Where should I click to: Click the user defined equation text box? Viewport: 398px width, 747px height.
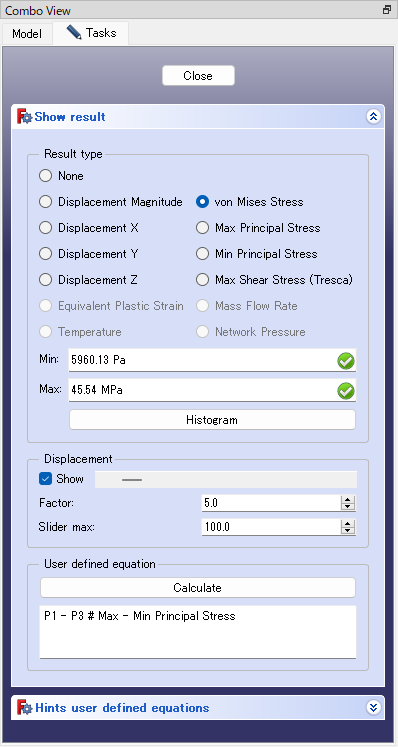coord(198,632)
